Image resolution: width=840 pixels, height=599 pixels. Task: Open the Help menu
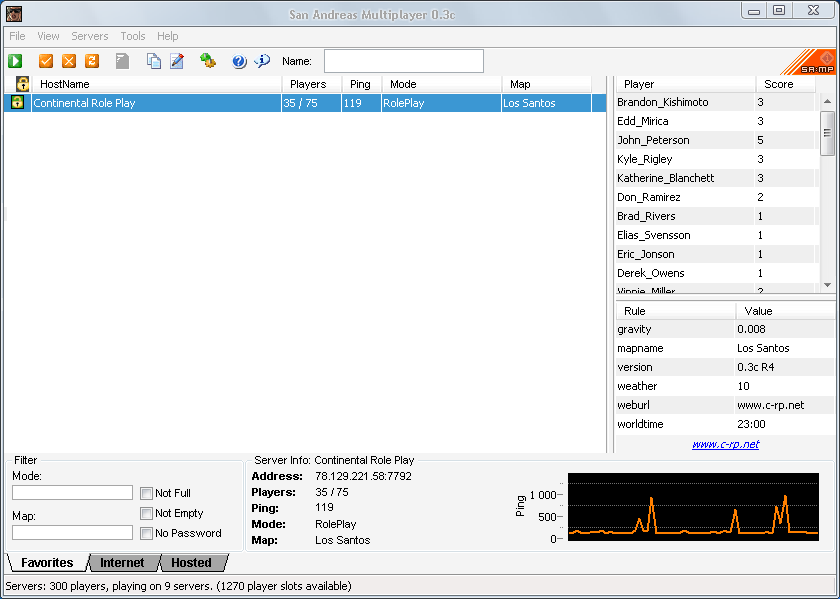pos(168,36)
